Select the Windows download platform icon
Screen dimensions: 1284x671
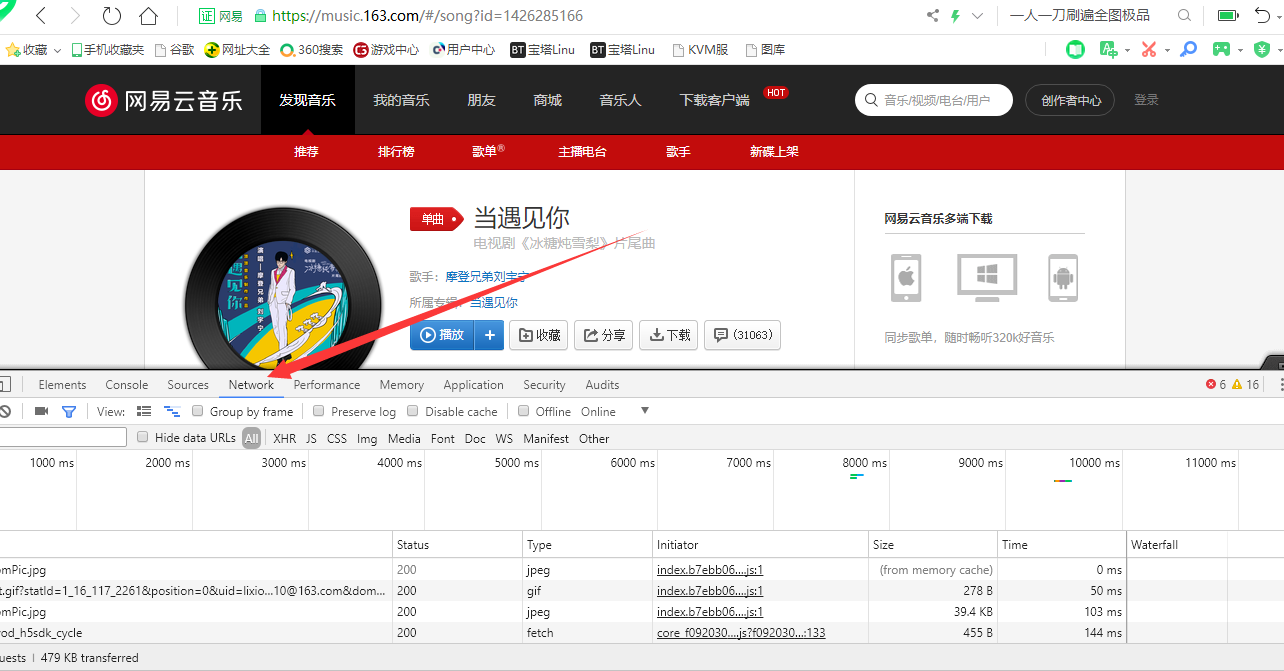point(986,278)
